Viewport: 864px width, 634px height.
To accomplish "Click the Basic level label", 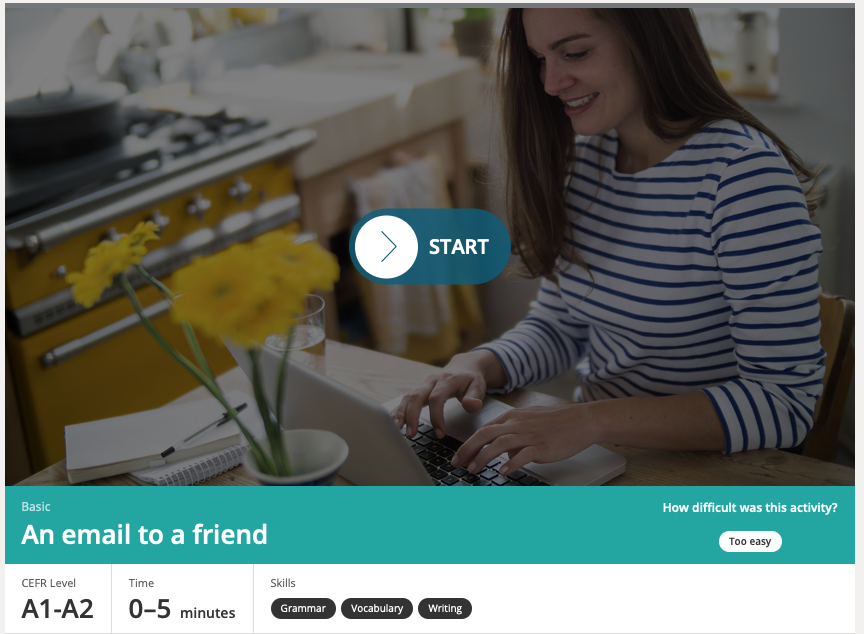I will click(36, 507).
